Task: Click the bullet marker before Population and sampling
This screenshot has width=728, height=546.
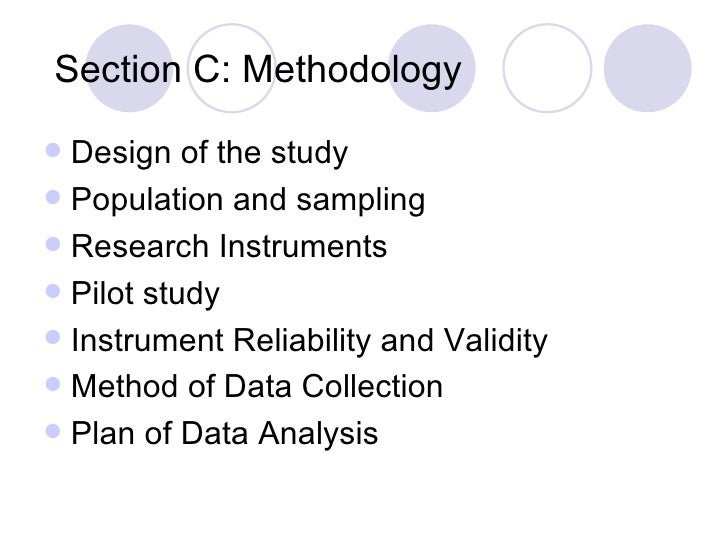Action: (60, 199)
